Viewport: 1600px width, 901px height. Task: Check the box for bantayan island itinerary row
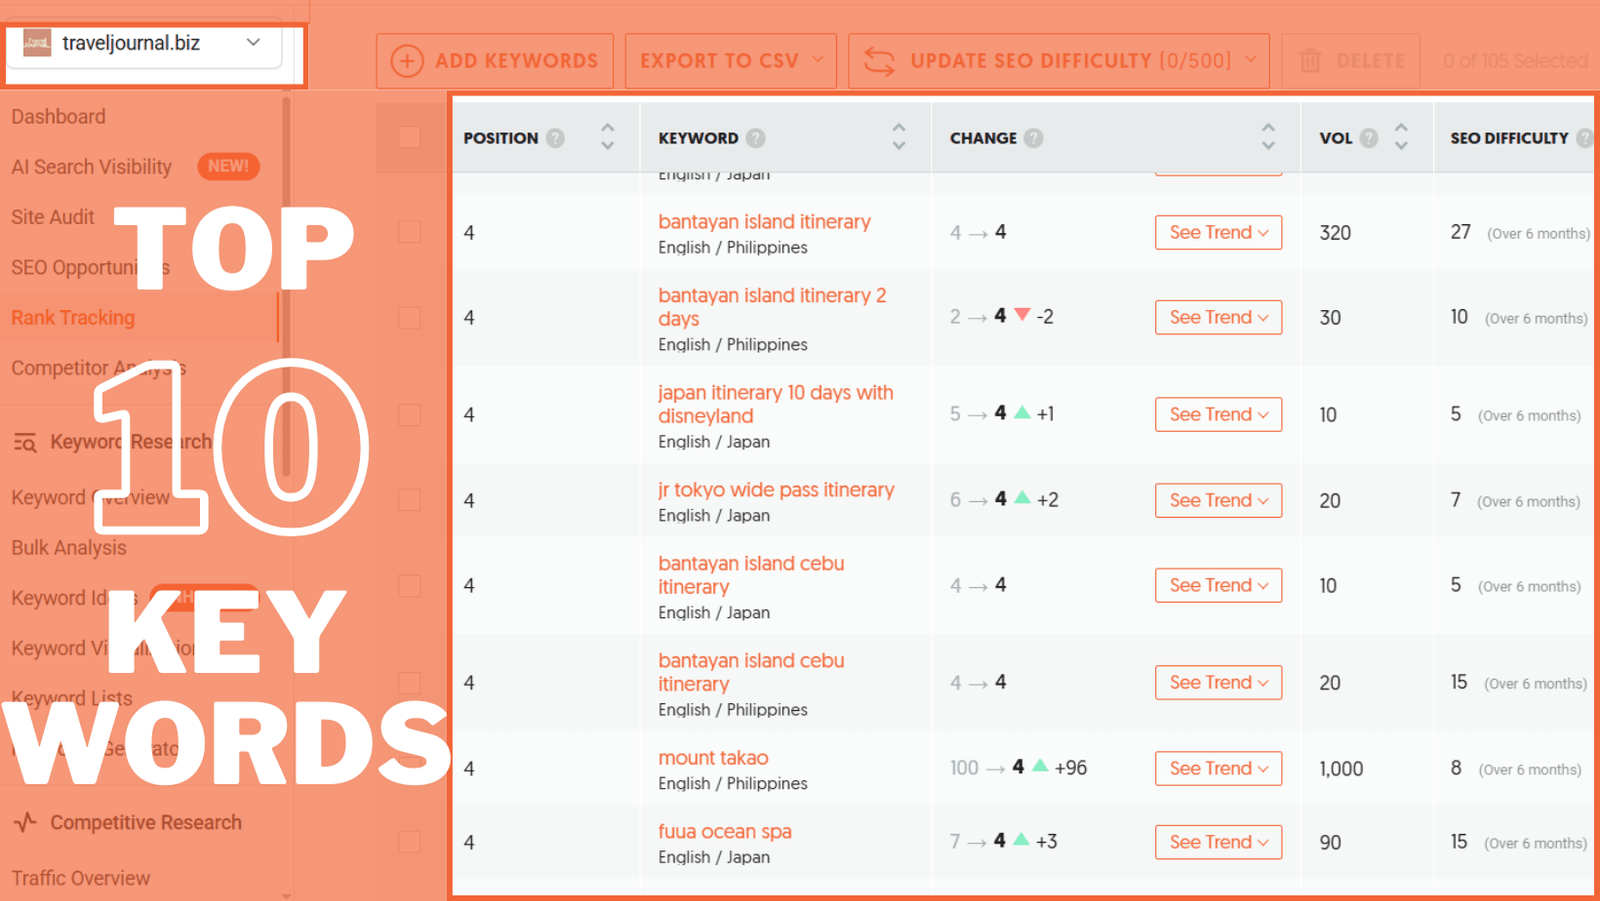click(409, 232)
